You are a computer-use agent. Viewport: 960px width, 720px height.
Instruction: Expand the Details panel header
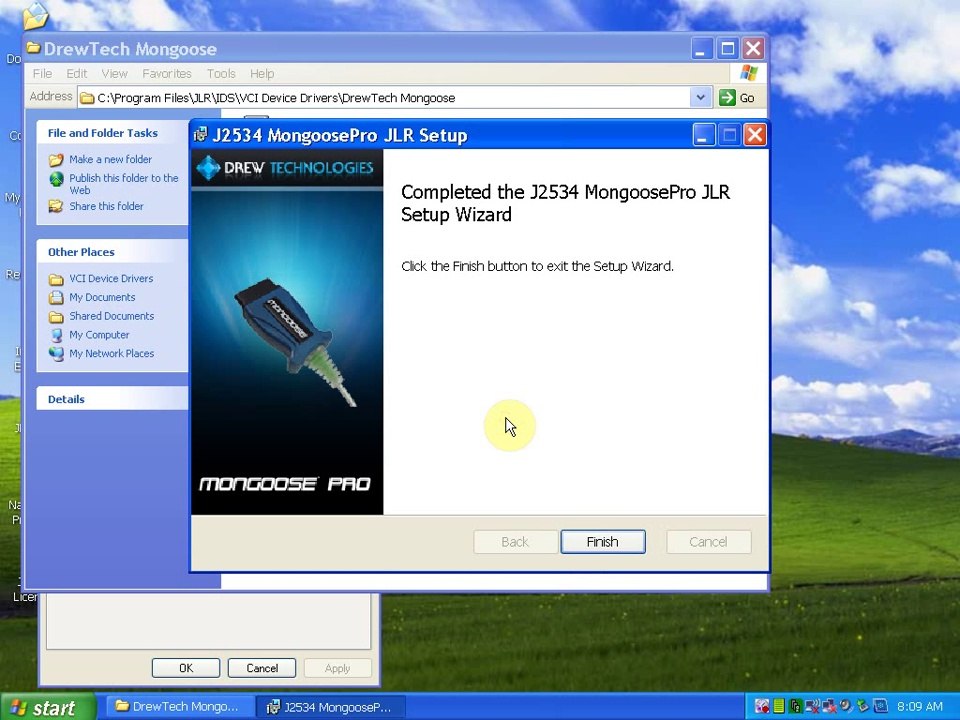[112, 399]
